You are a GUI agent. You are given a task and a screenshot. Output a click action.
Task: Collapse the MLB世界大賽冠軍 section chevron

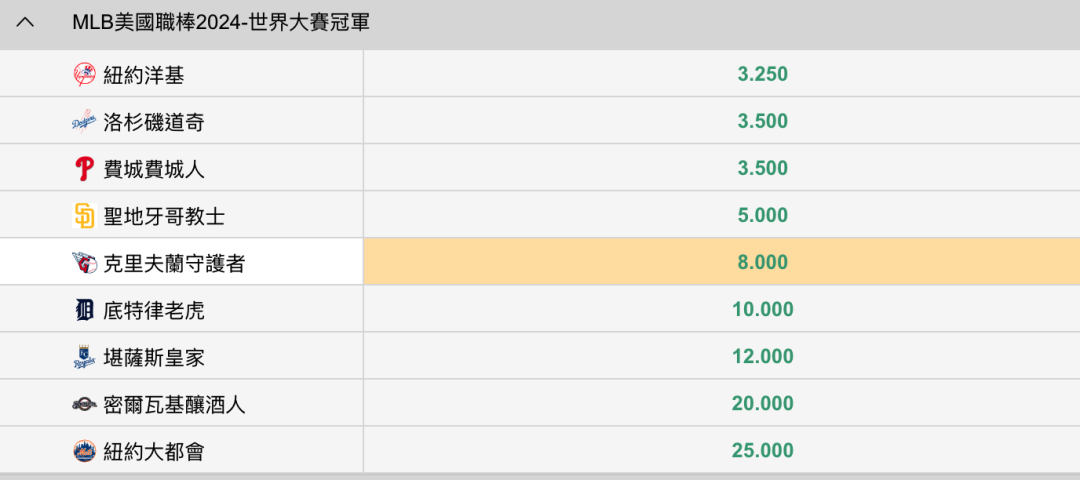click(x=25, y=22)
